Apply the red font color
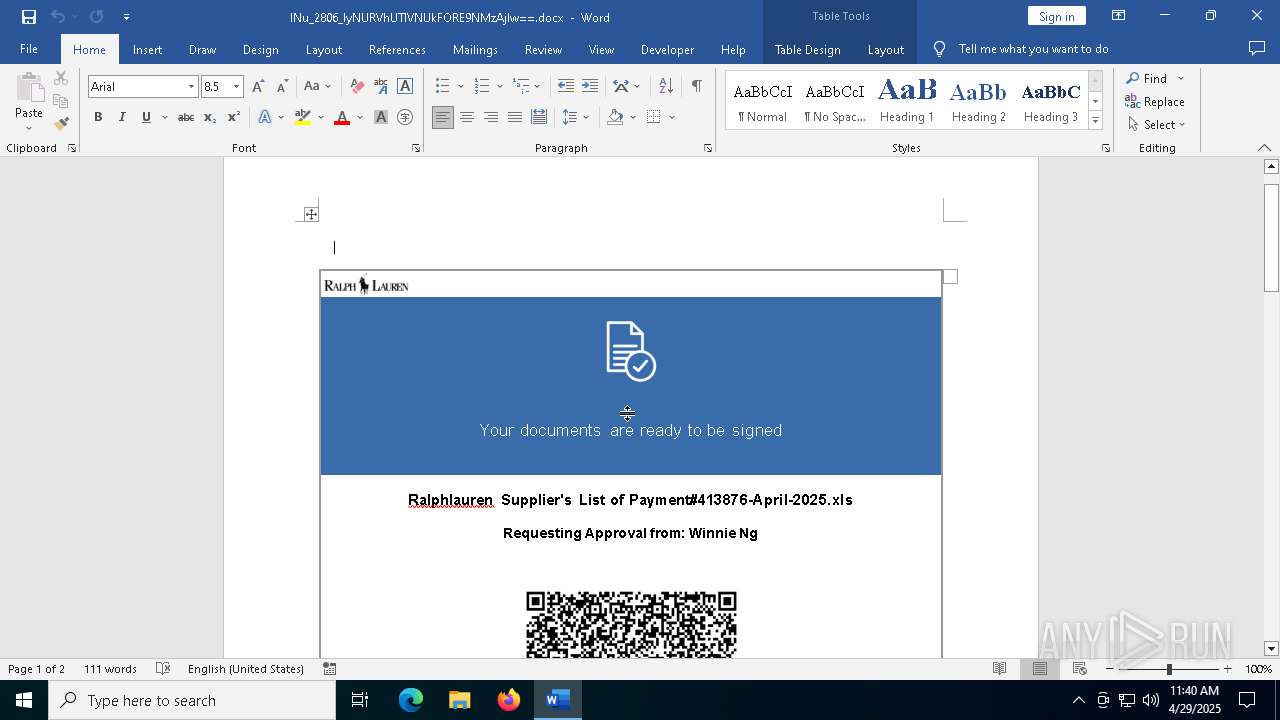1280x720 pixels. (x=342, y=118)
